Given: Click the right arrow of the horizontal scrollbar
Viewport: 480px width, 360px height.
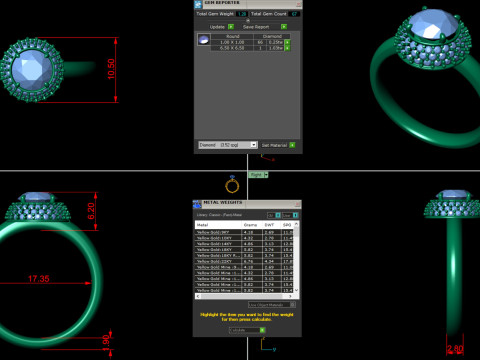Looking at the screenshot, I should [x=290, y=296].
